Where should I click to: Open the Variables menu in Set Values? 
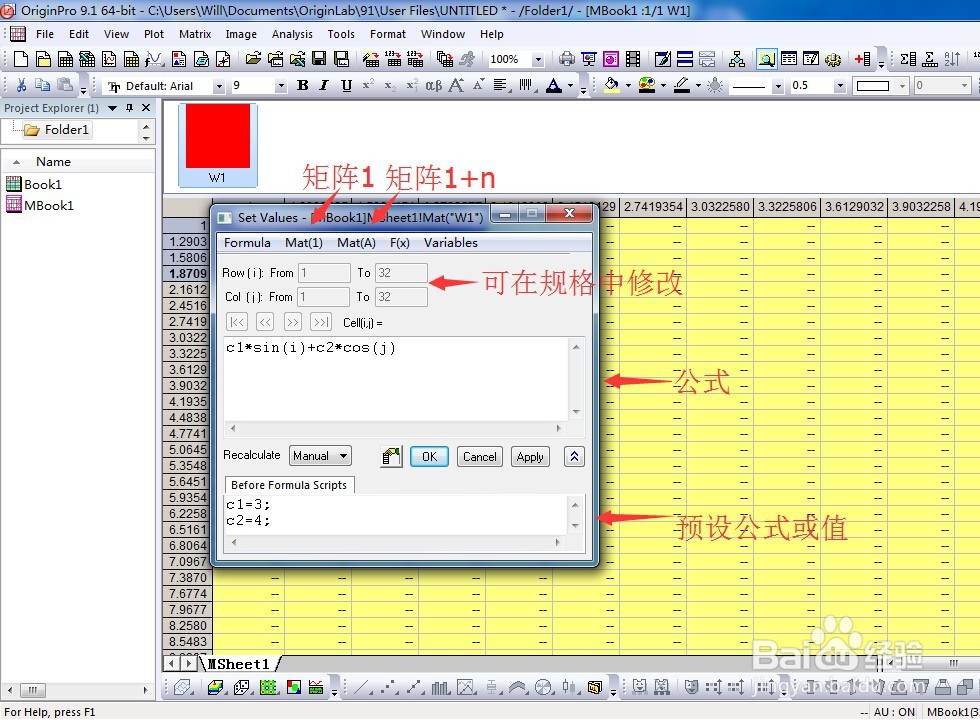451,242
